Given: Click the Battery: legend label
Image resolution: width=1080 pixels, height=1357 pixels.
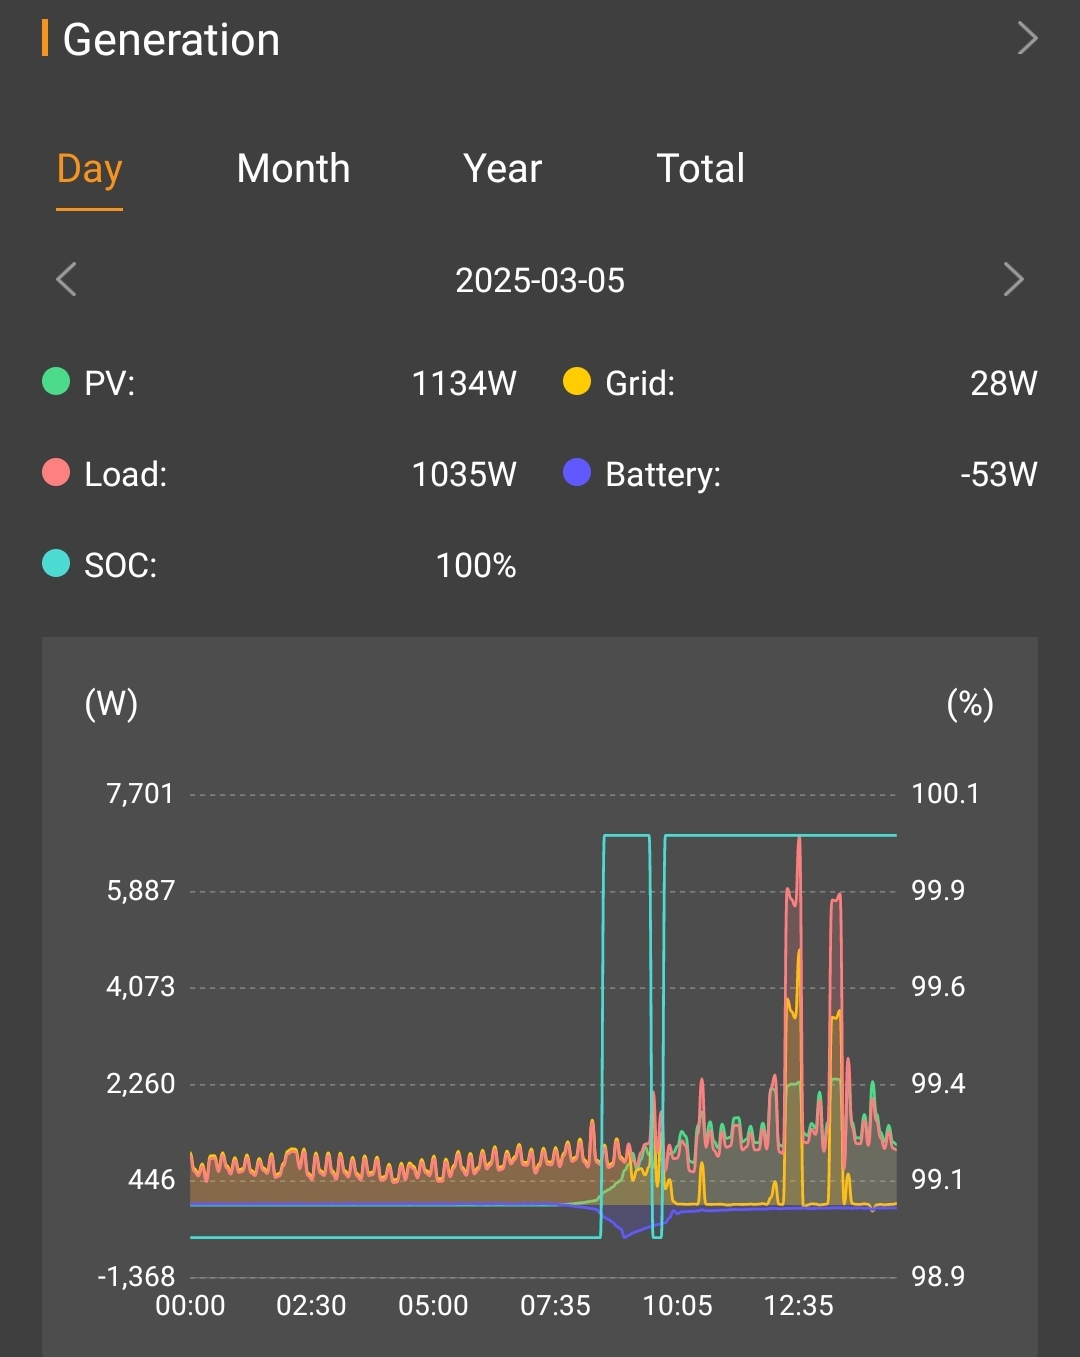Looking at the screenshot, I should 663,475.
